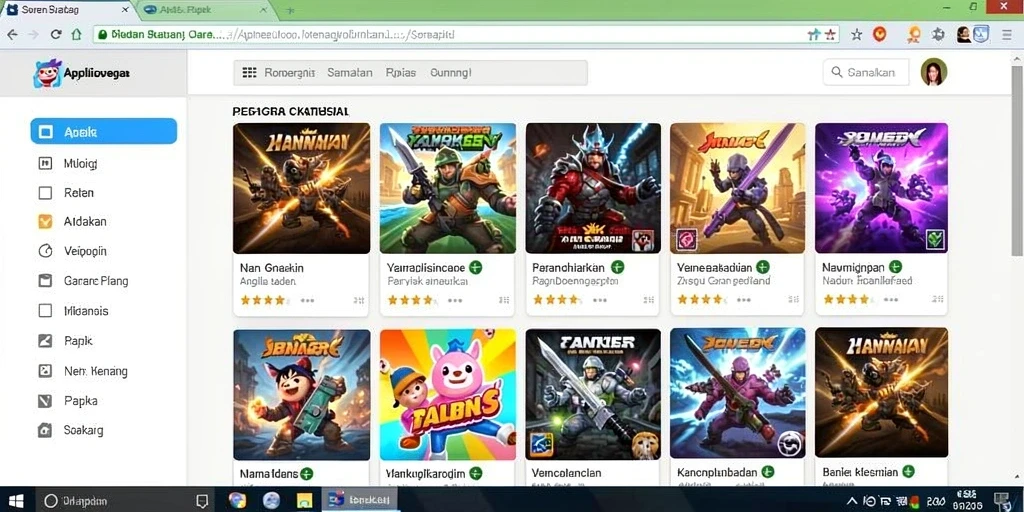Switch to the first browser tab
Screen dimensions: 1024x512
[69, 10]
